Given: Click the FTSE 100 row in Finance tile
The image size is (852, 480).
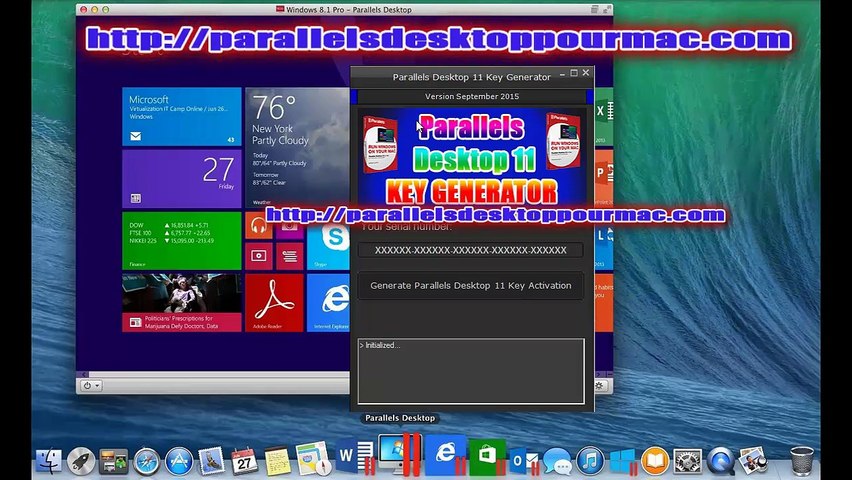Looking at the screenshot, I should point(172,233).
